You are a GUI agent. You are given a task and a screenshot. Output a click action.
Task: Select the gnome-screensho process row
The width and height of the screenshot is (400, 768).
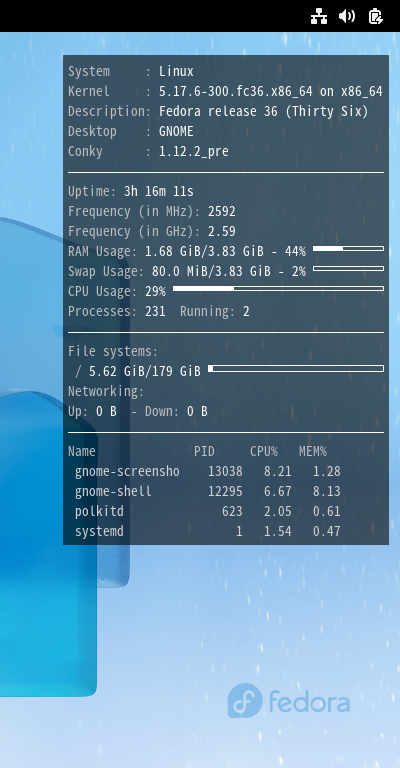click(x=208, y=471)
